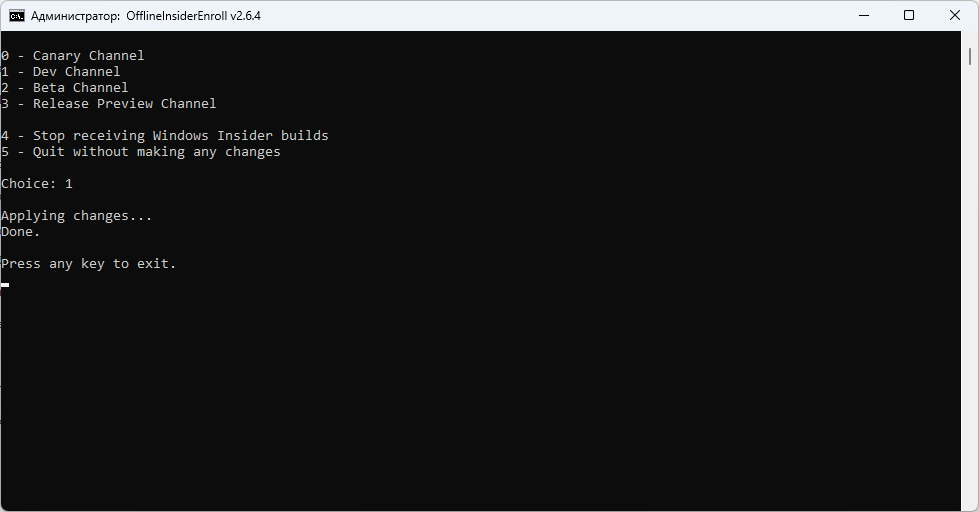This screenshot has height=512, width=979.
Task: Close the OfflineInsiderEnroll console window
Action: [x=955, y=16]
